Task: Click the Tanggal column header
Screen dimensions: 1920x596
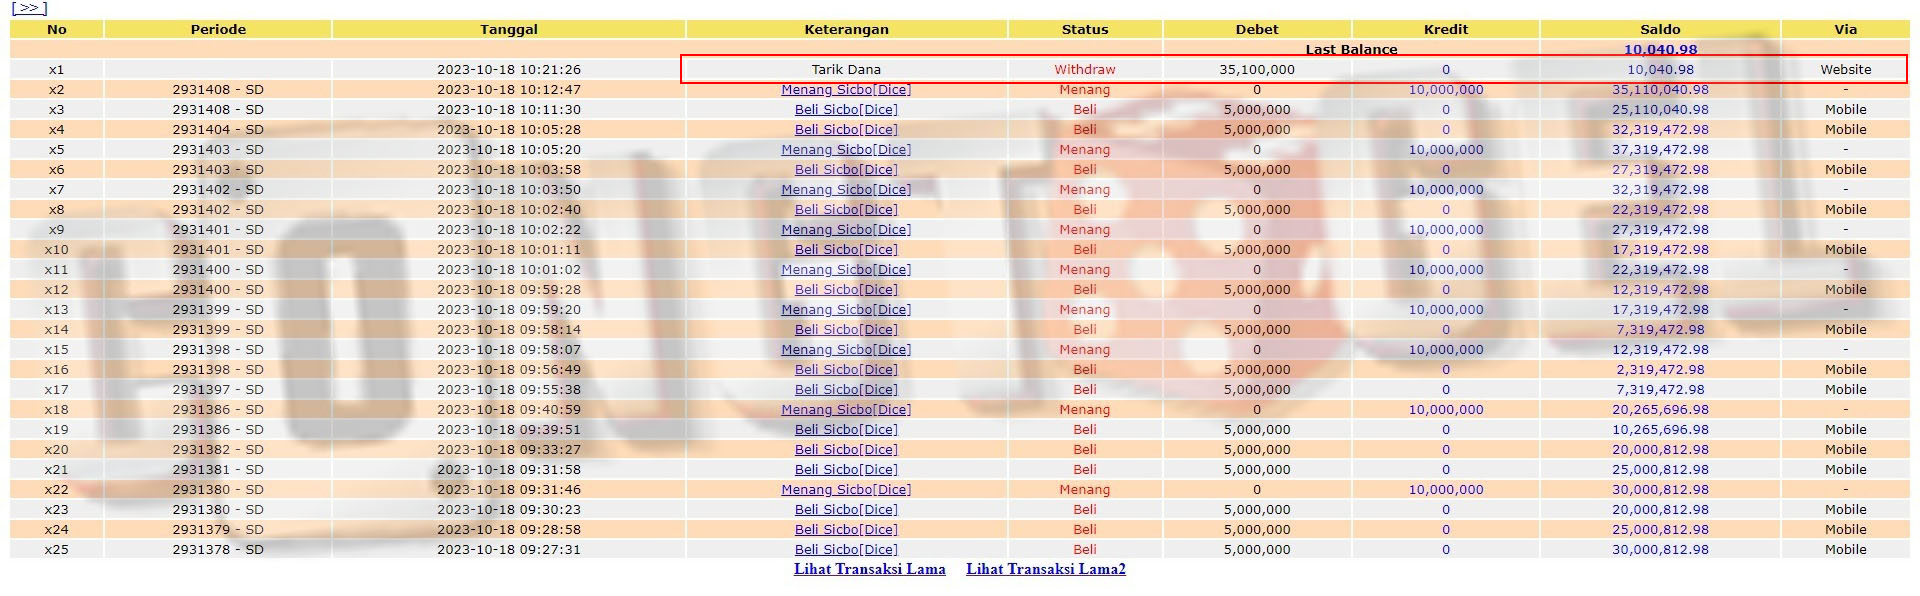Action: [x=508, y=30]
